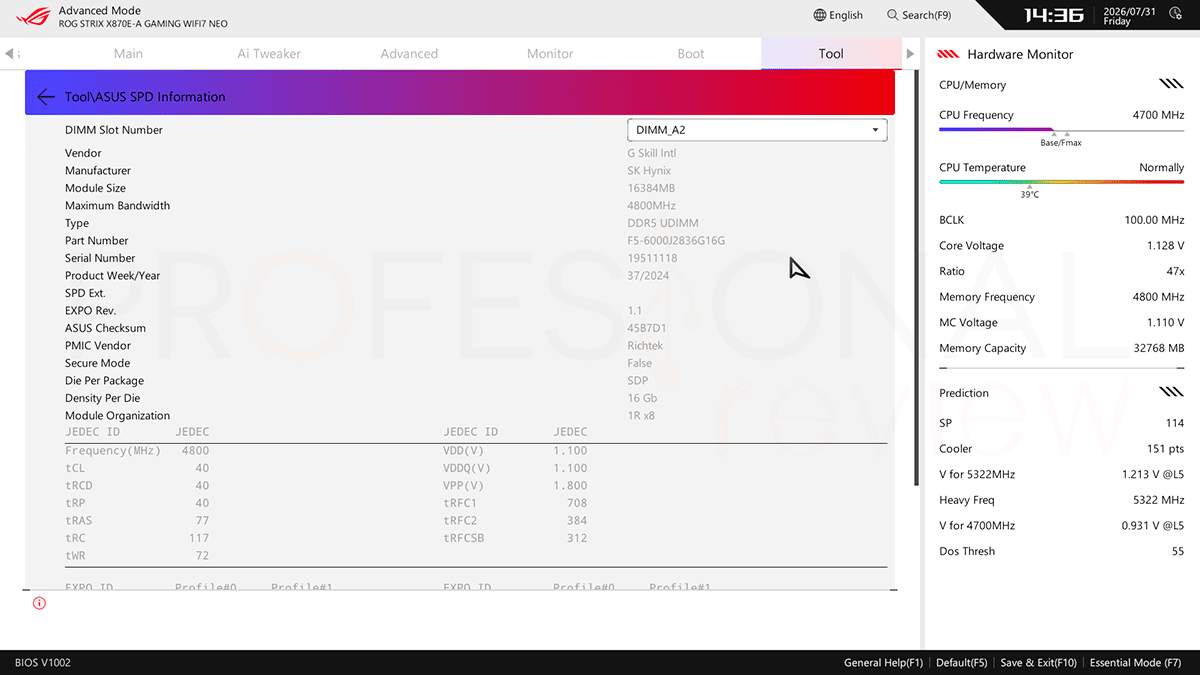
Task: Click JEDEC Frequency(MHz) value 4800
Action: tap(195, 451)
